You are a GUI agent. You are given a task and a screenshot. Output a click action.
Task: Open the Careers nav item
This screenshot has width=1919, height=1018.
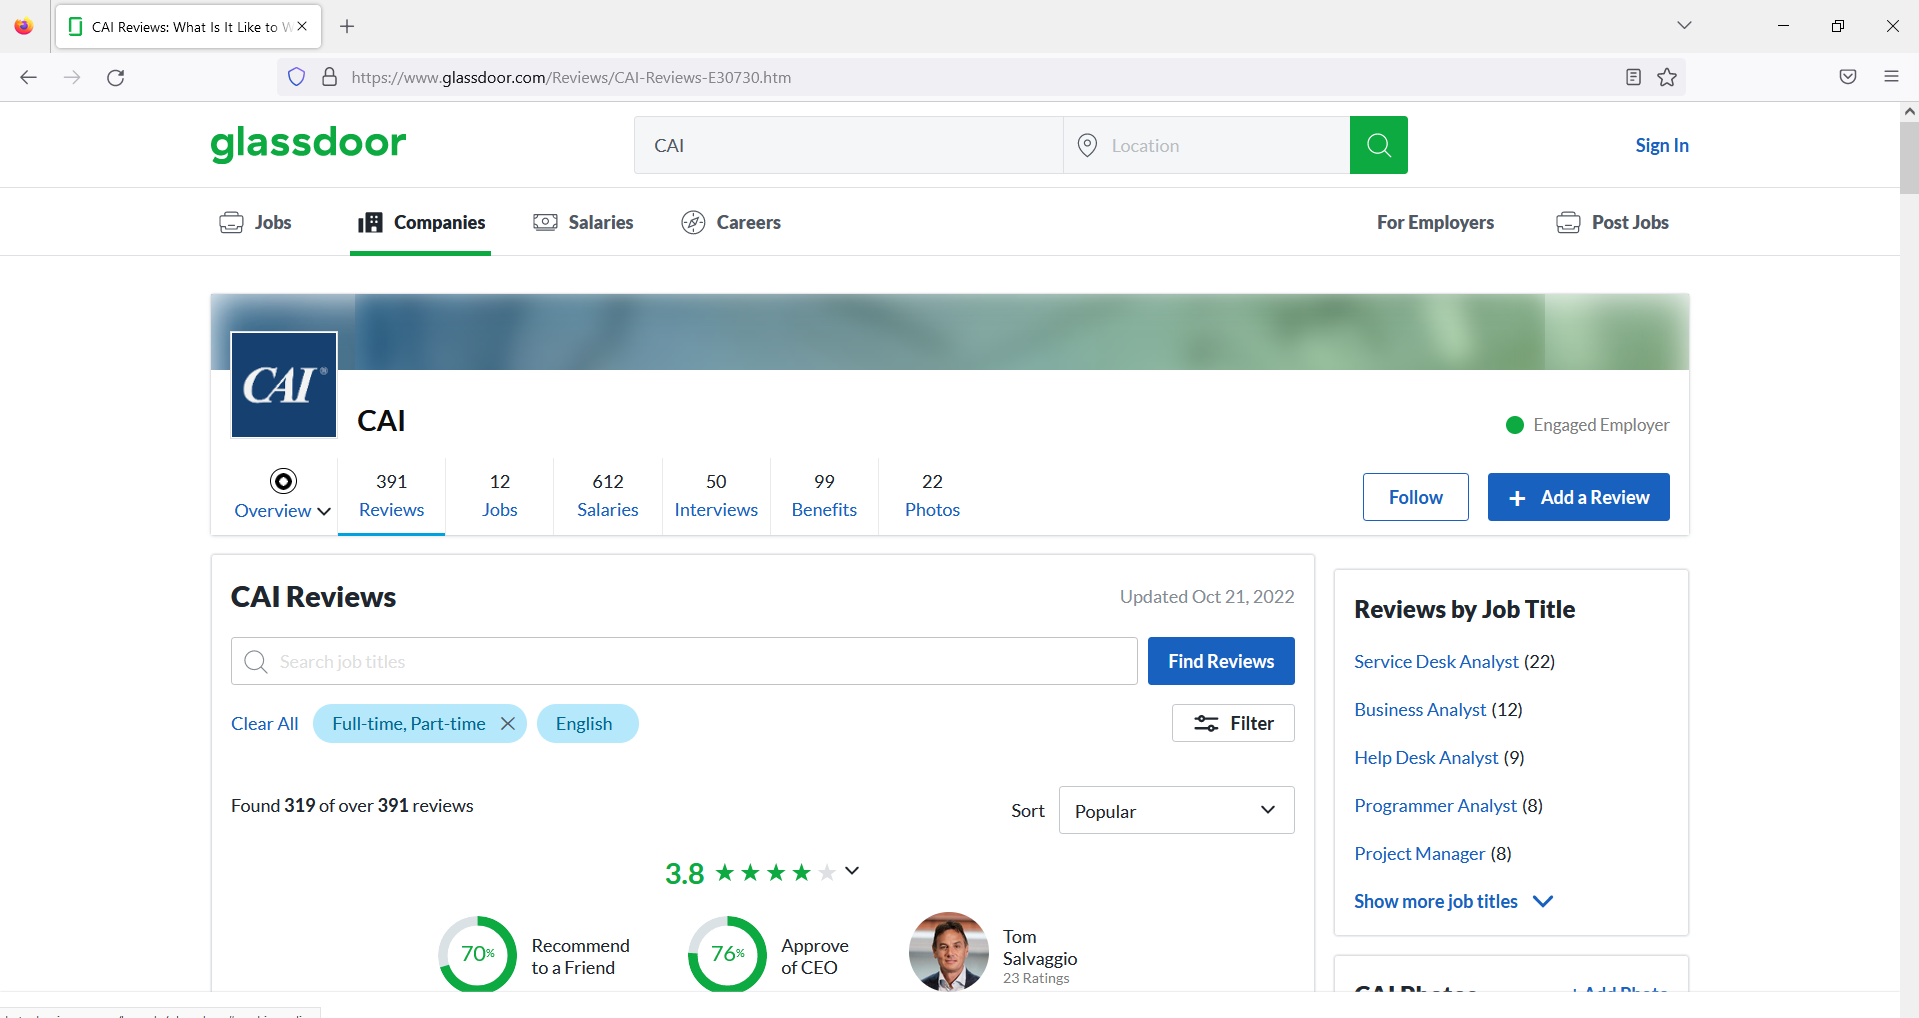pos(731,222)
